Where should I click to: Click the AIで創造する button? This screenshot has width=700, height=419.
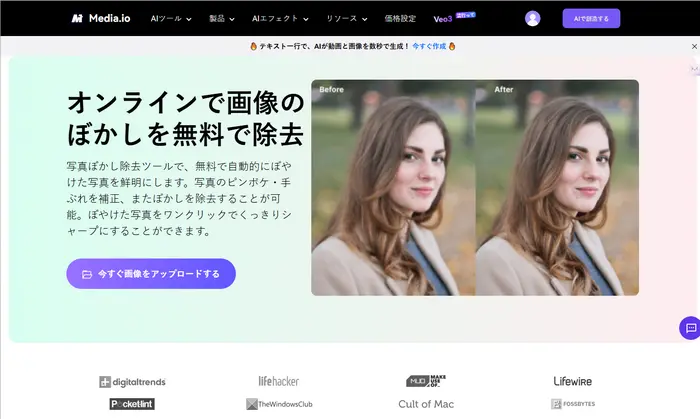point(591,18)
